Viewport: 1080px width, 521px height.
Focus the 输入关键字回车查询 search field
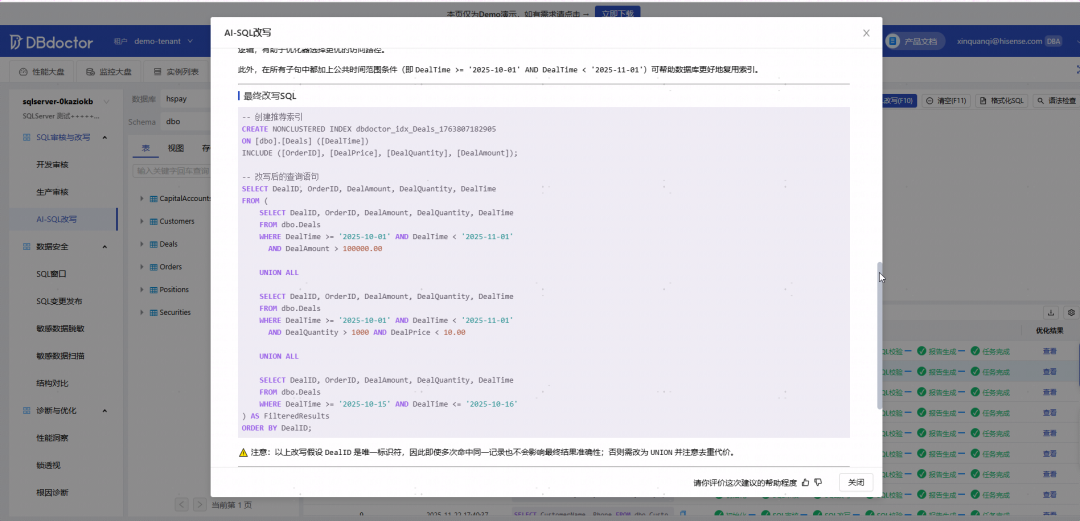coord(172,170)
